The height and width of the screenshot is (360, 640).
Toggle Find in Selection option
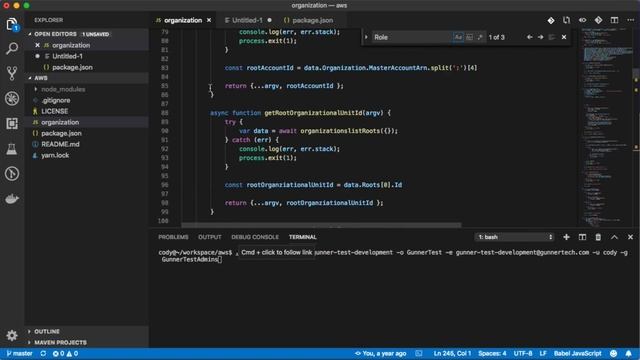(552, 37)
